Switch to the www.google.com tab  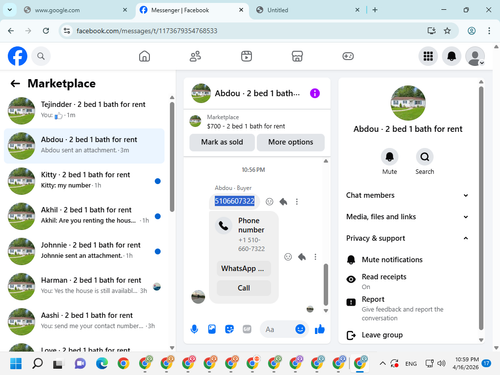[x=76, y=10]
